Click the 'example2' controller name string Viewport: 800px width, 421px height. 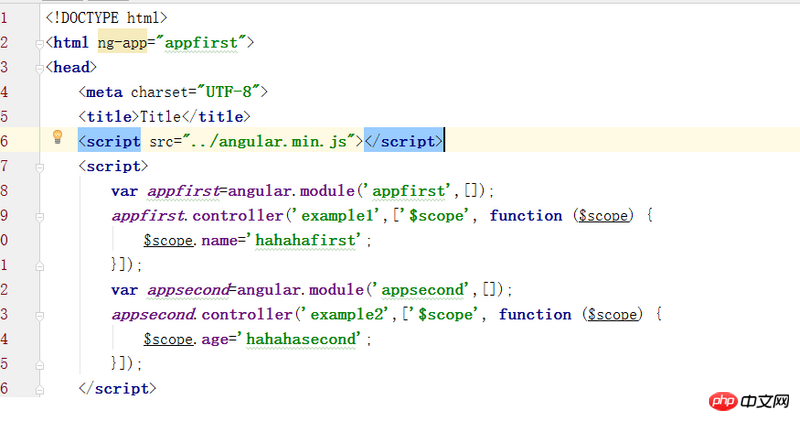[348, 314]
